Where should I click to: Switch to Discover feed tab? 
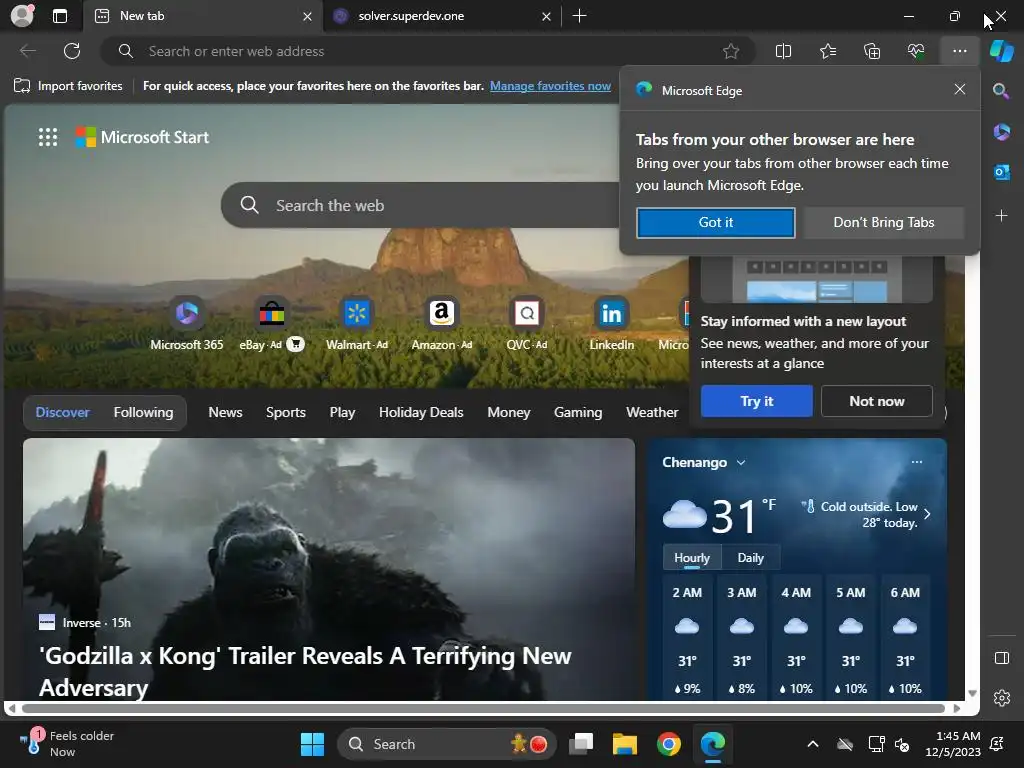(x=63, y=412)
